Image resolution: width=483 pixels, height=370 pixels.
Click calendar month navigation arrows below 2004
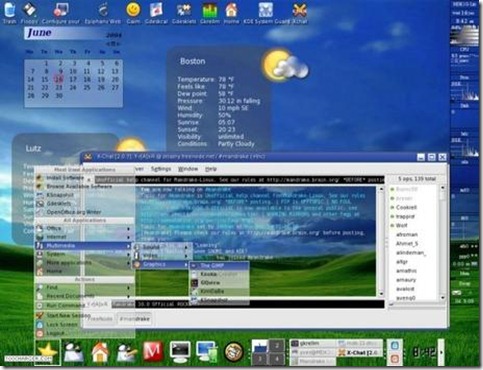coord(113,44)
